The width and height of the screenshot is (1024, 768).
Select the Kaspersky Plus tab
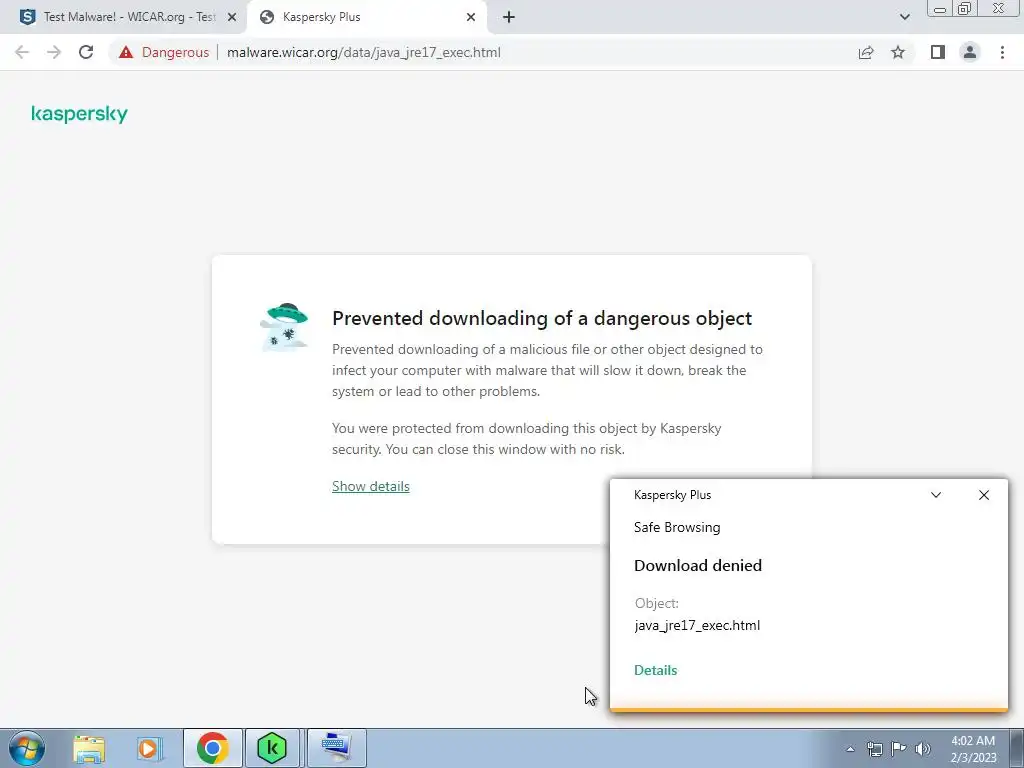tap(368, 17)
